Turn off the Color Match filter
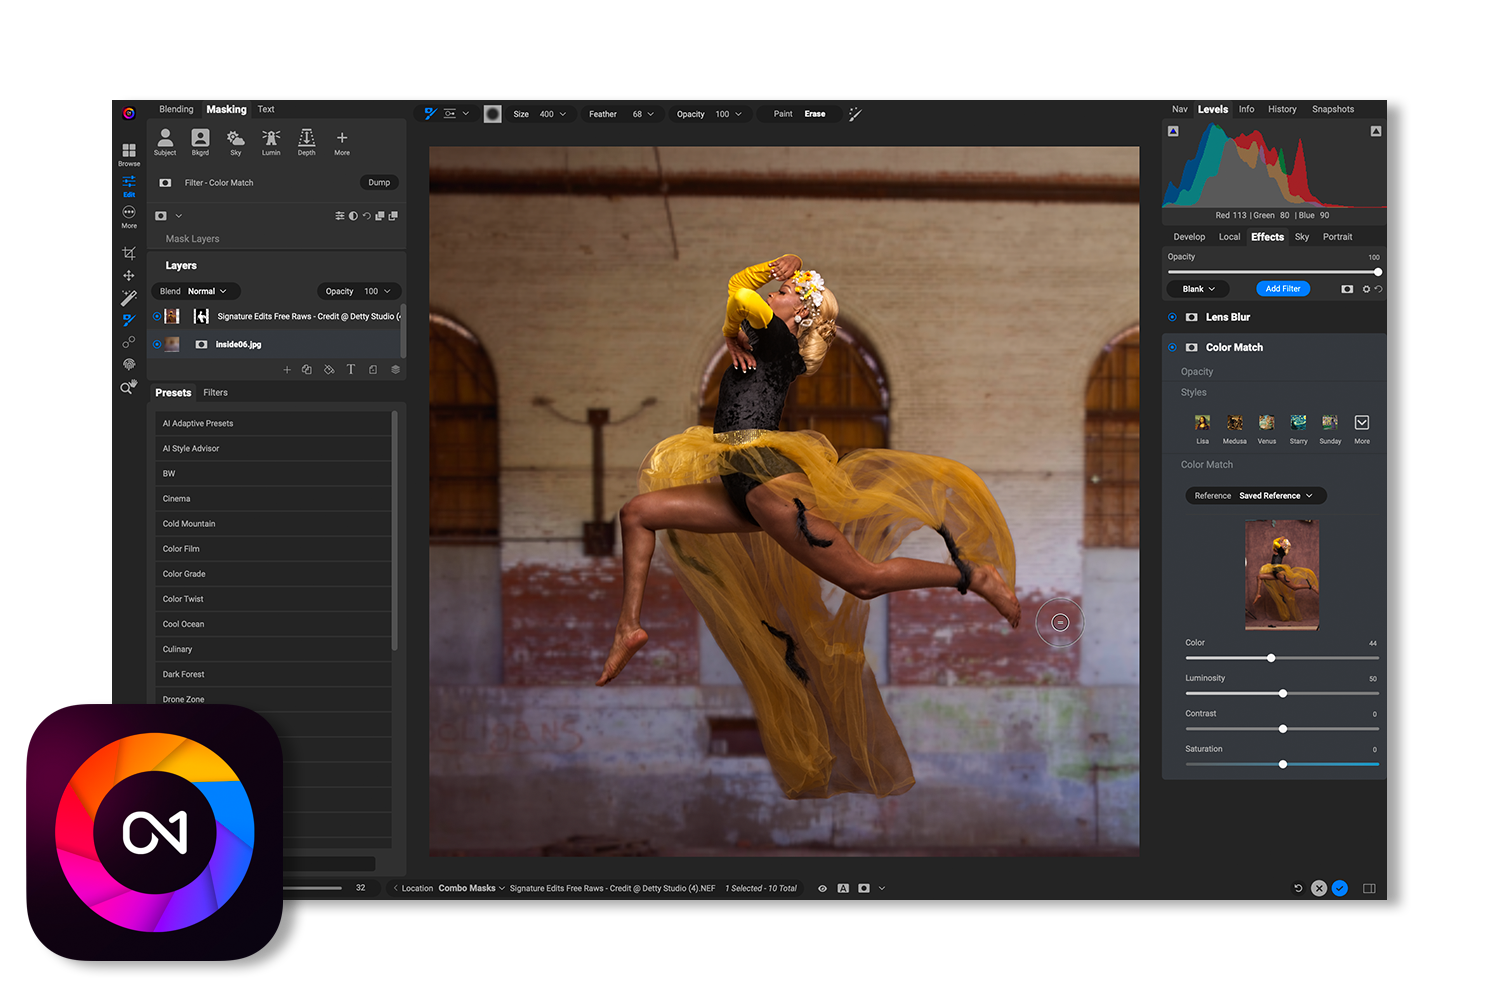Viewport: 1500px width, 1000px height. click(x=1172, y=347)
